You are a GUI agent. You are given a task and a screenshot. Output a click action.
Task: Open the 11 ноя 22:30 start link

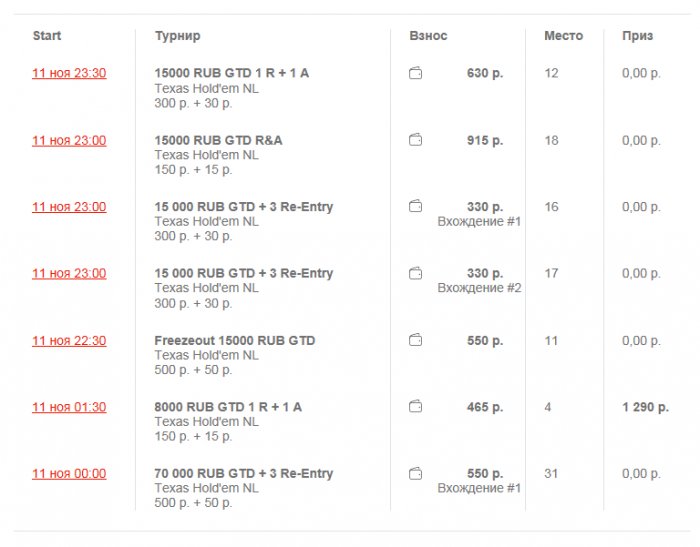coord(69,340)
